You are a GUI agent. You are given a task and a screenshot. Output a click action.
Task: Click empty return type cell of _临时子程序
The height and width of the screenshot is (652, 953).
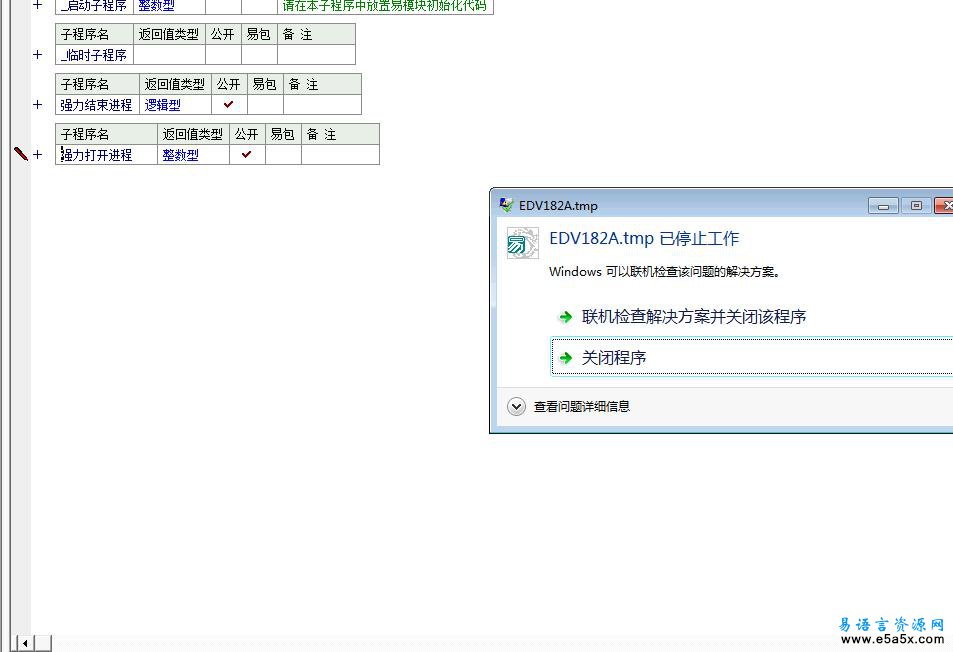[169, 55]
